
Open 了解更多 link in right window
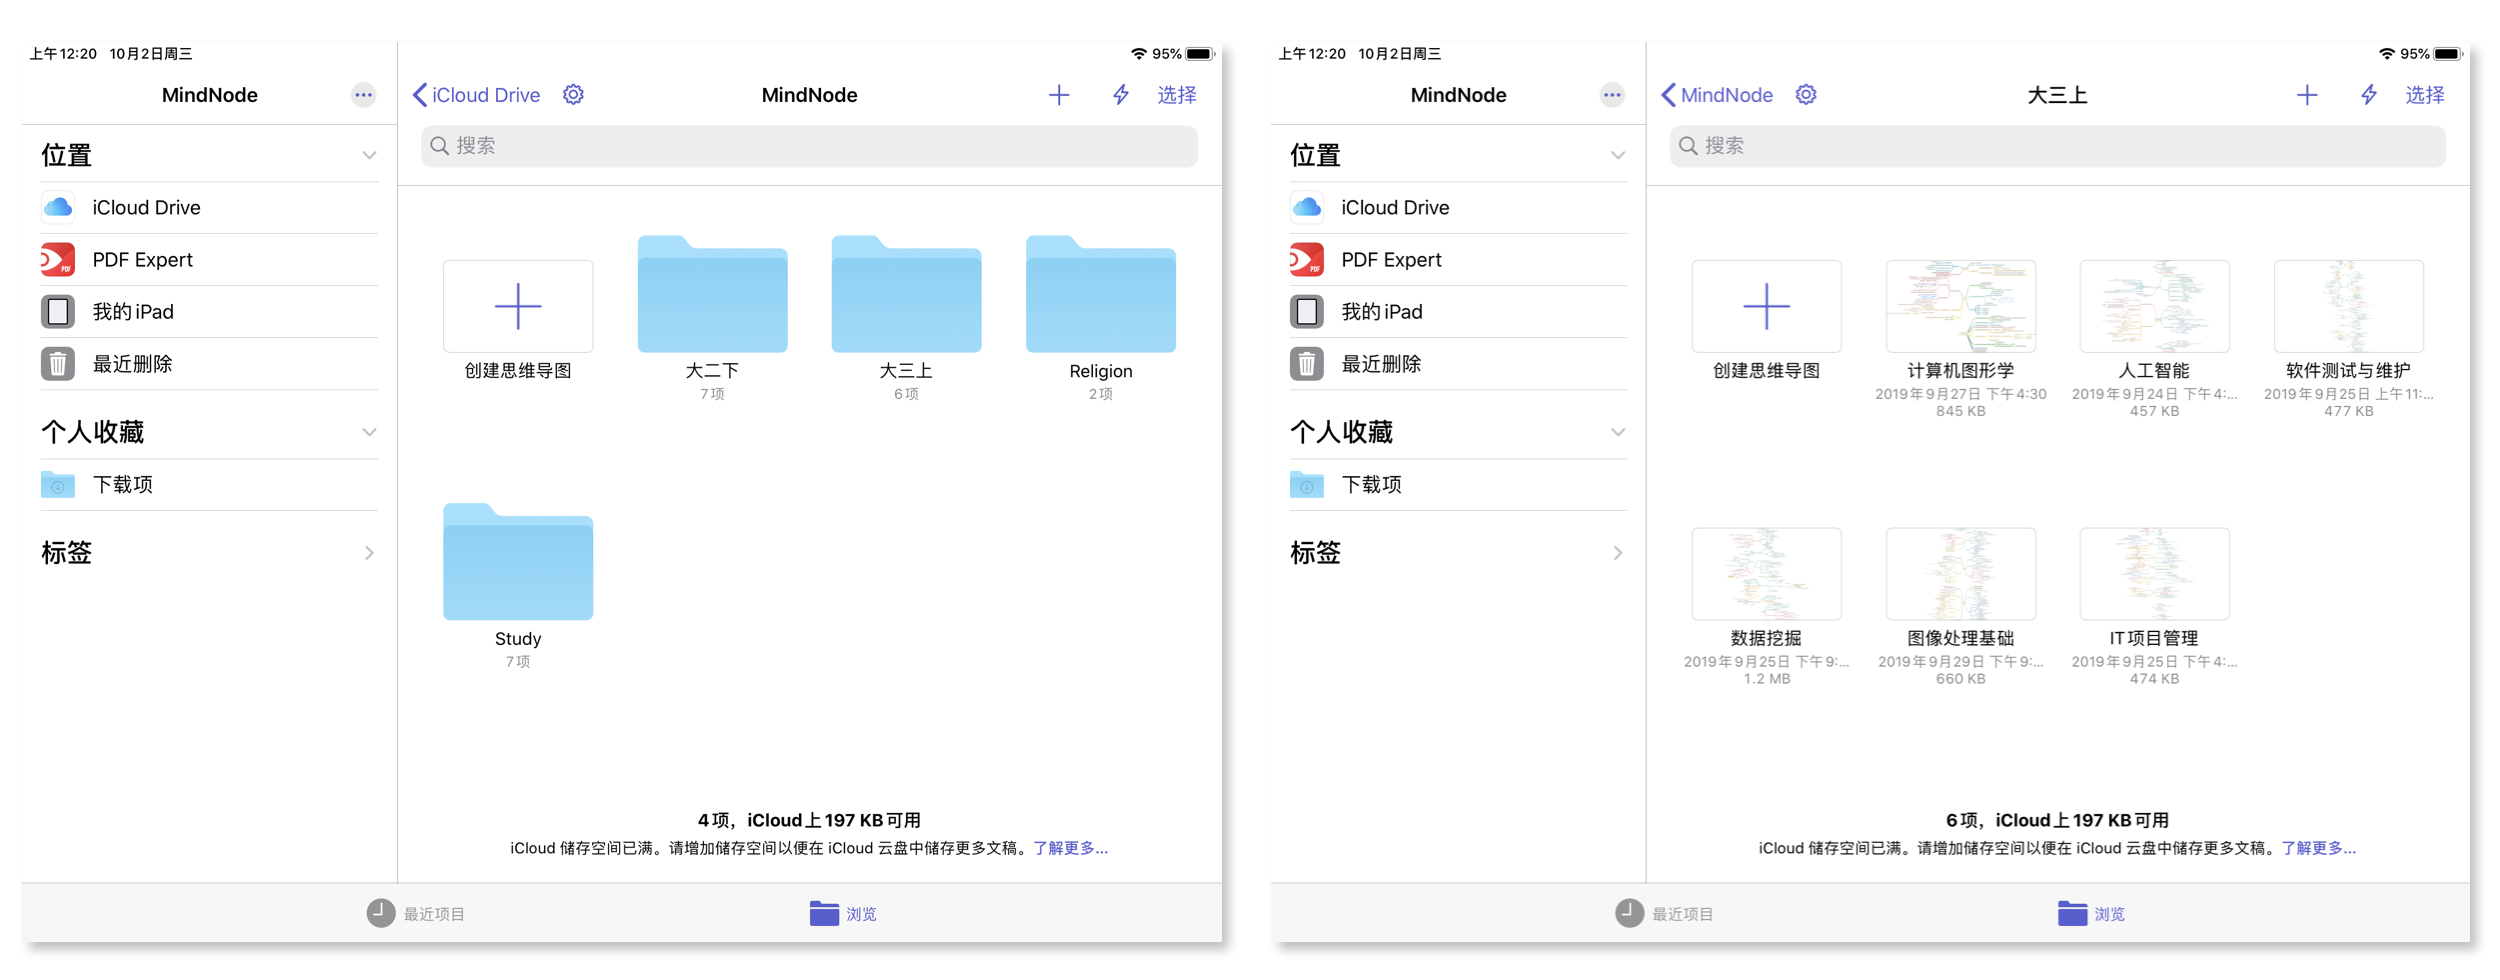(2319, 848)
